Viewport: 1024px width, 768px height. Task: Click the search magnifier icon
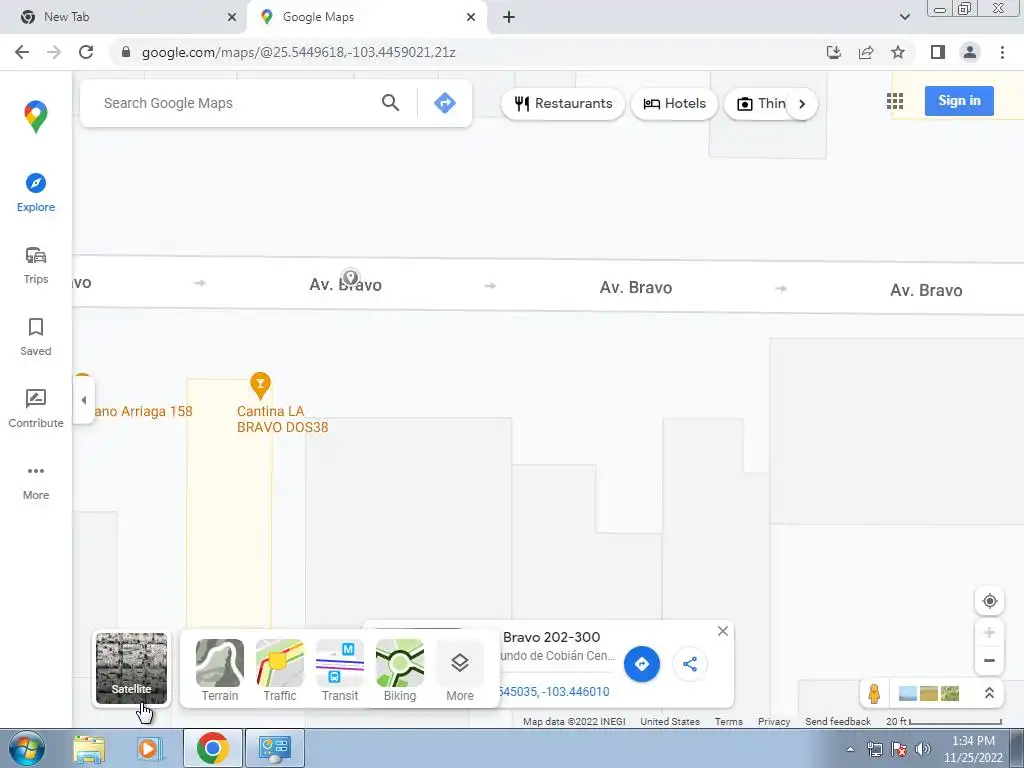pyautogui.click(x=391, y=103)
